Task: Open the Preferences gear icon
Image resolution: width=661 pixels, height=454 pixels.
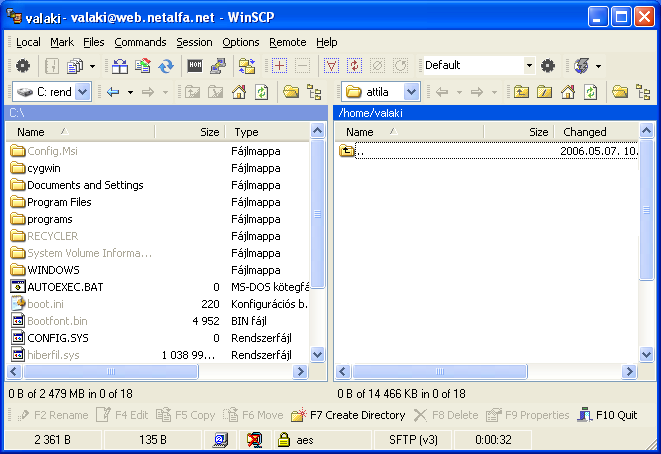Action: tap(23, 66)
